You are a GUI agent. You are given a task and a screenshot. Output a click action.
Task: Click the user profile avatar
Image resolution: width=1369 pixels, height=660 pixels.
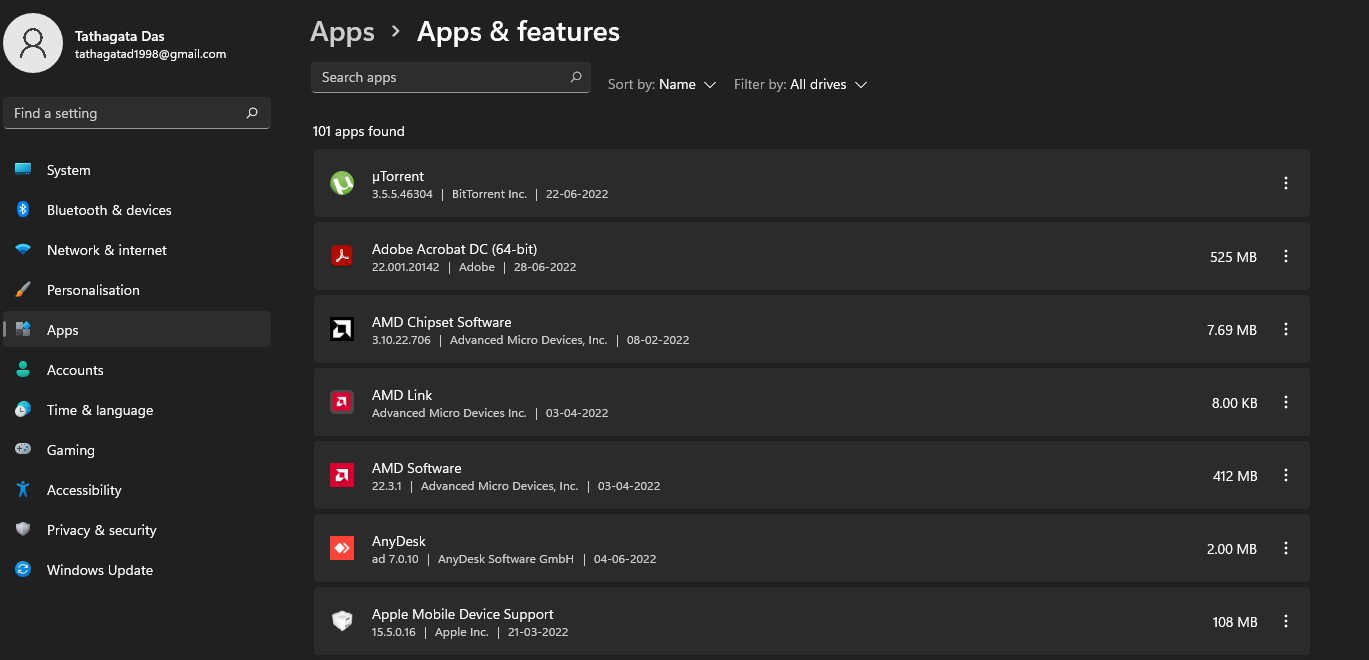34,44
